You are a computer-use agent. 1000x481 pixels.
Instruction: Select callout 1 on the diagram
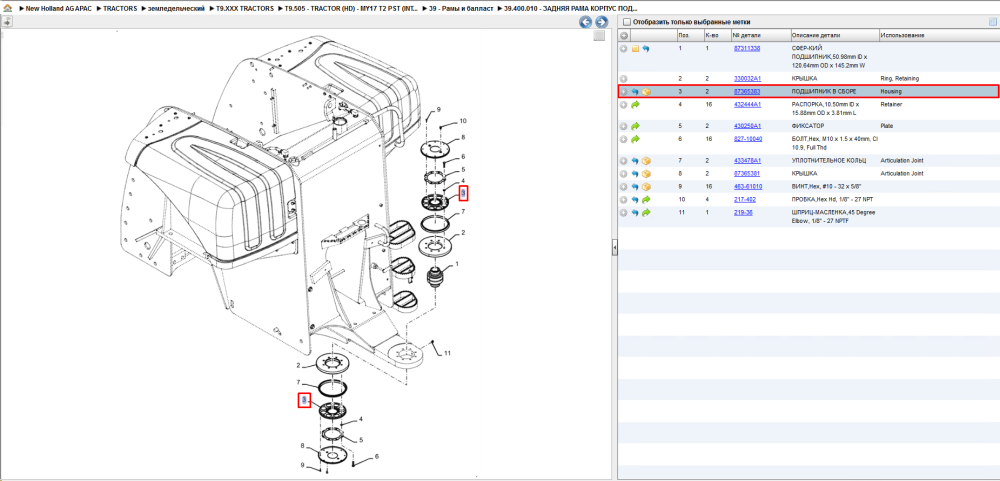click(457, 263)
